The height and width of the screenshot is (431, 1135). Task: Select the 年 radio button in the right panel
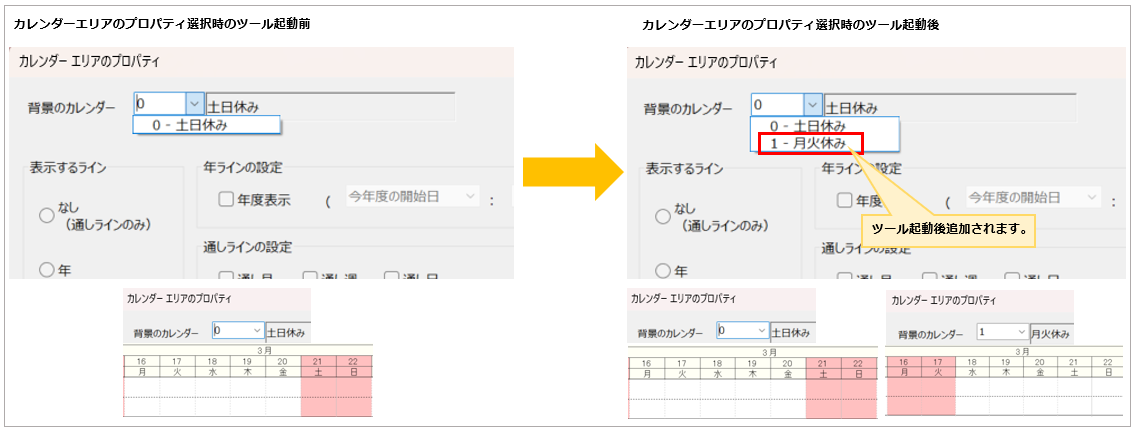click(x=663, y=271)
